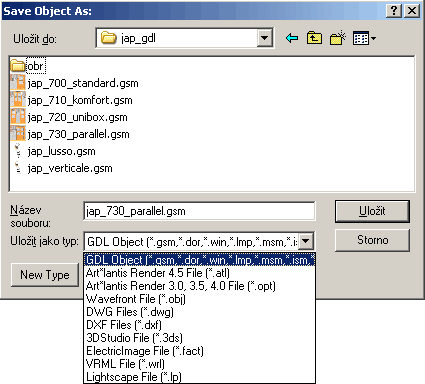The width and height of the screenshot is (425, 384).
Task: Choose 3DStudio File (*.3ds) type
Action: (199, 338)
